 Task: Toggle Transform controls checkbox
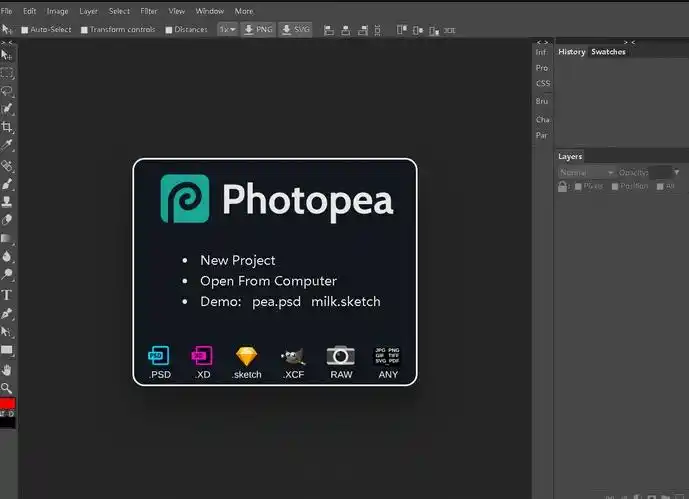coord(84,30)
